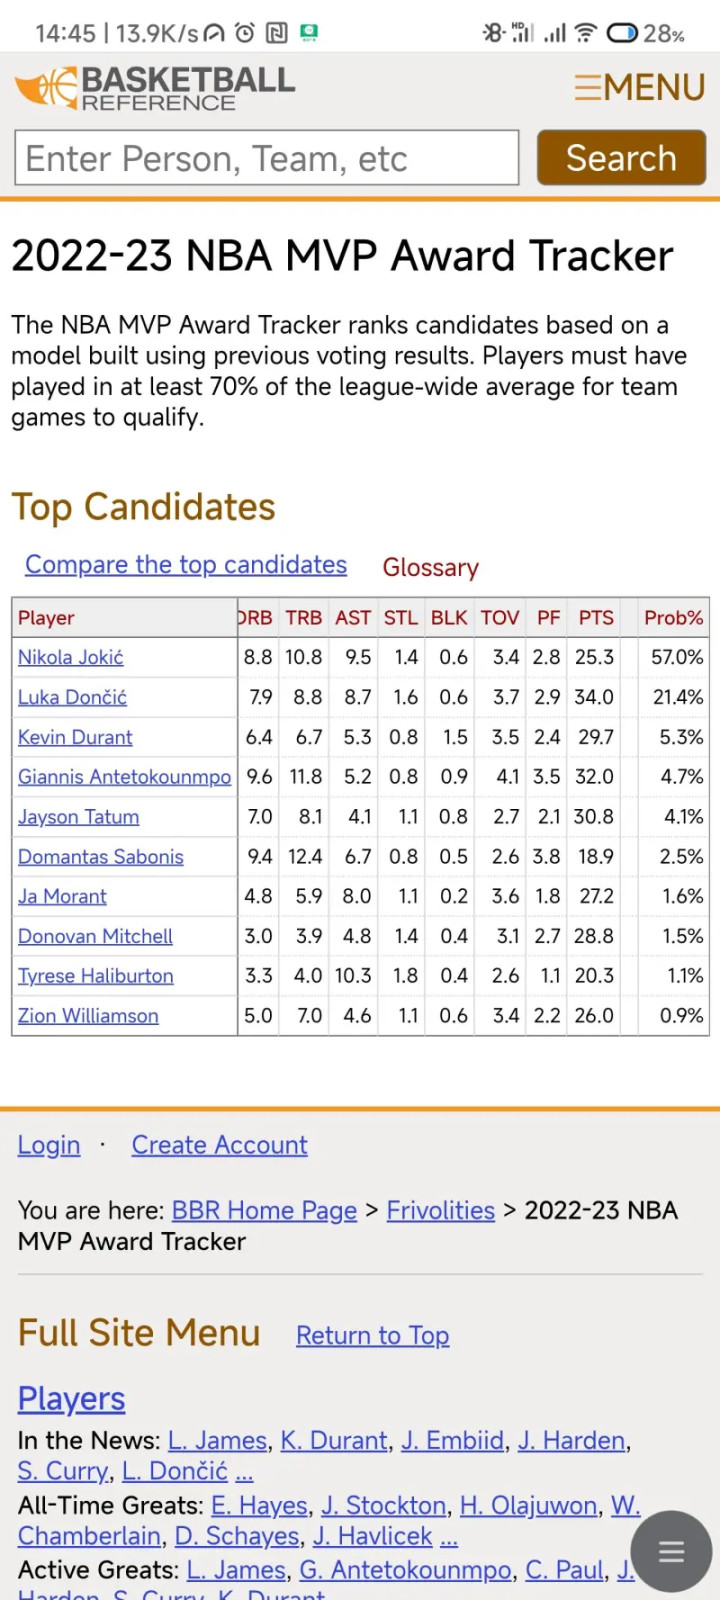Viewport: 720px width, 1600px height.
Task: Tap the alarm clock status icon
Action: [x=245, y=33]
